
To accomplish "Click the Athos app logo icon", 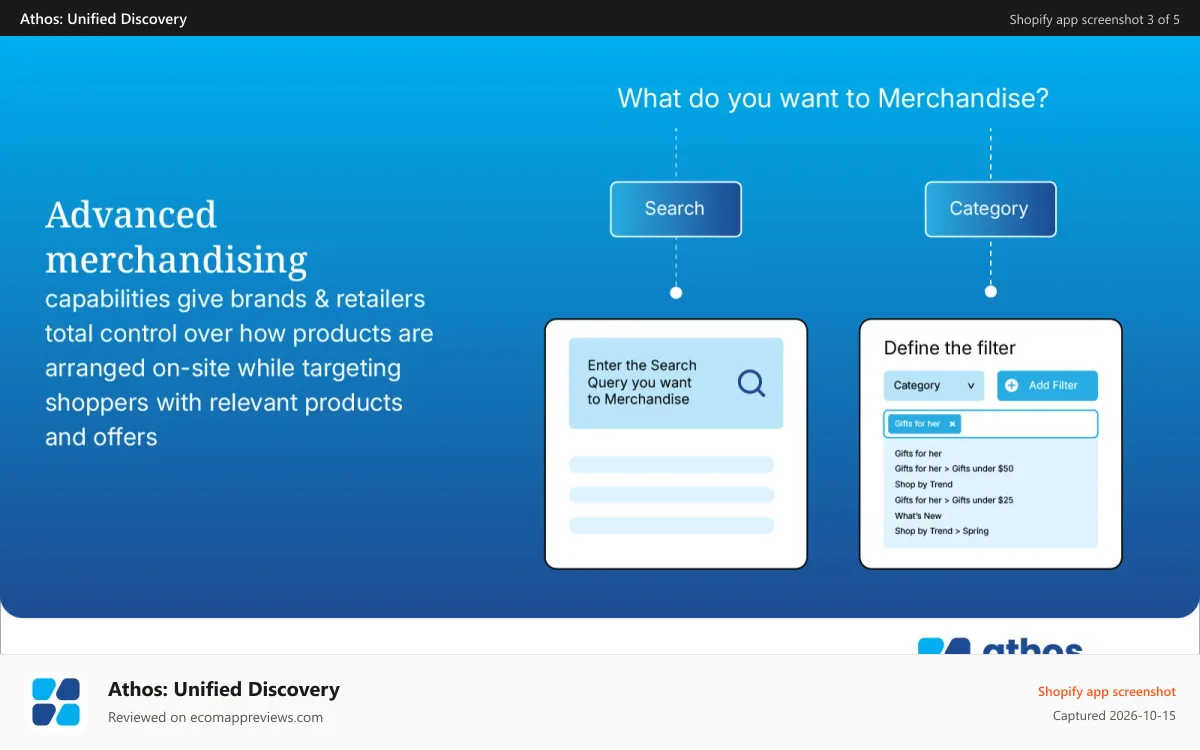I will (x=56, y=702).
